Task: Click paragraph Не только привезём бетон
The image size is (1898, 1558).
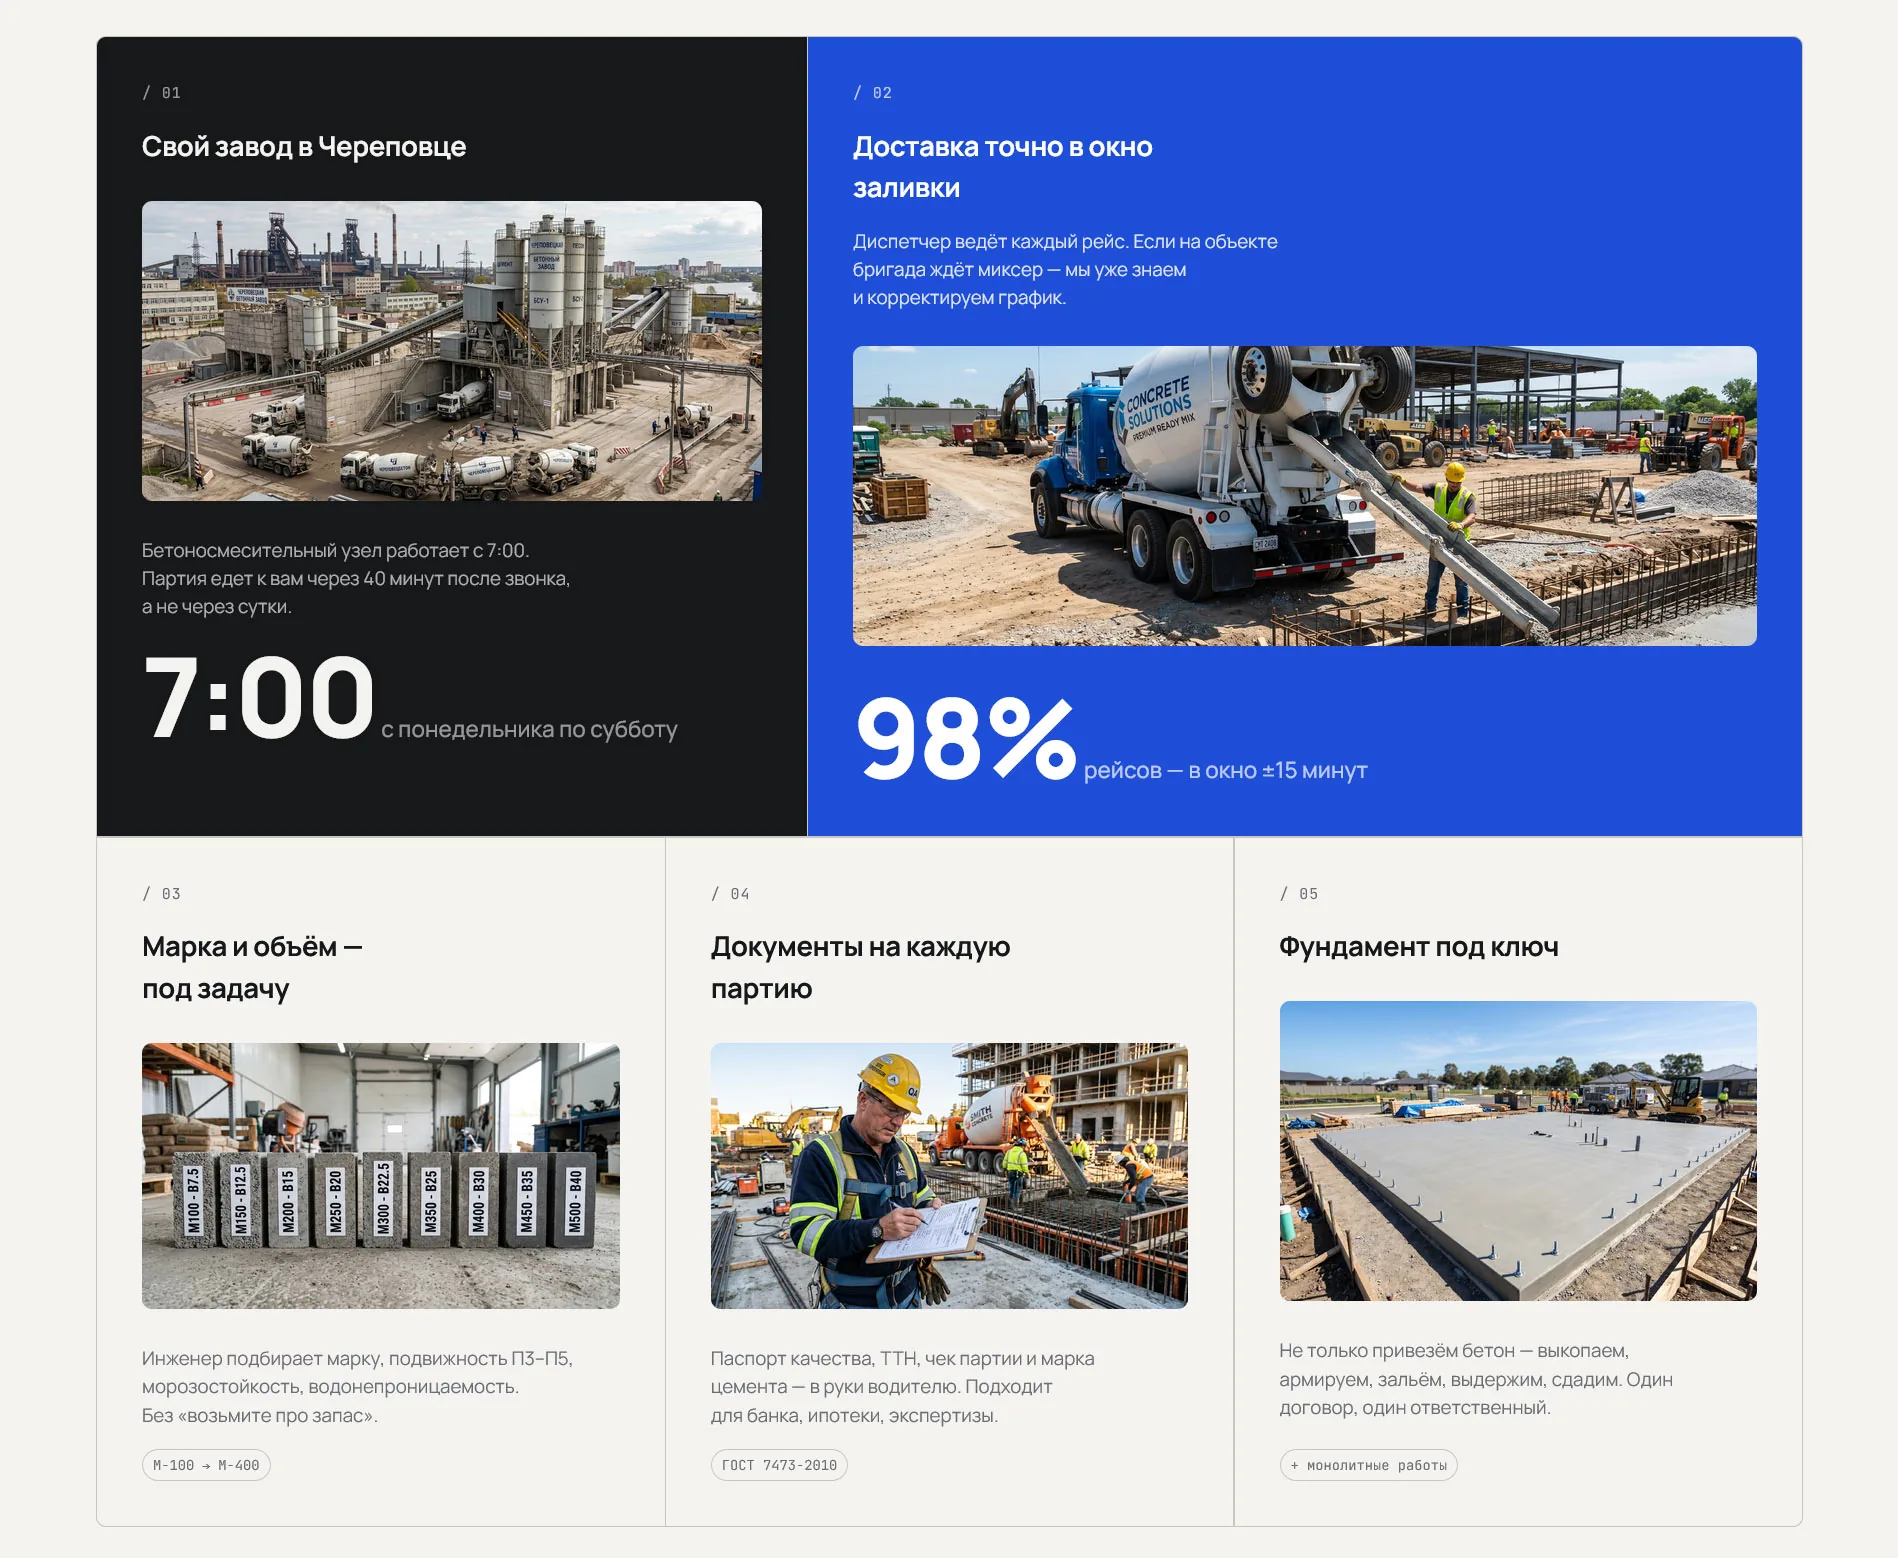Action: (1476, 1379)
